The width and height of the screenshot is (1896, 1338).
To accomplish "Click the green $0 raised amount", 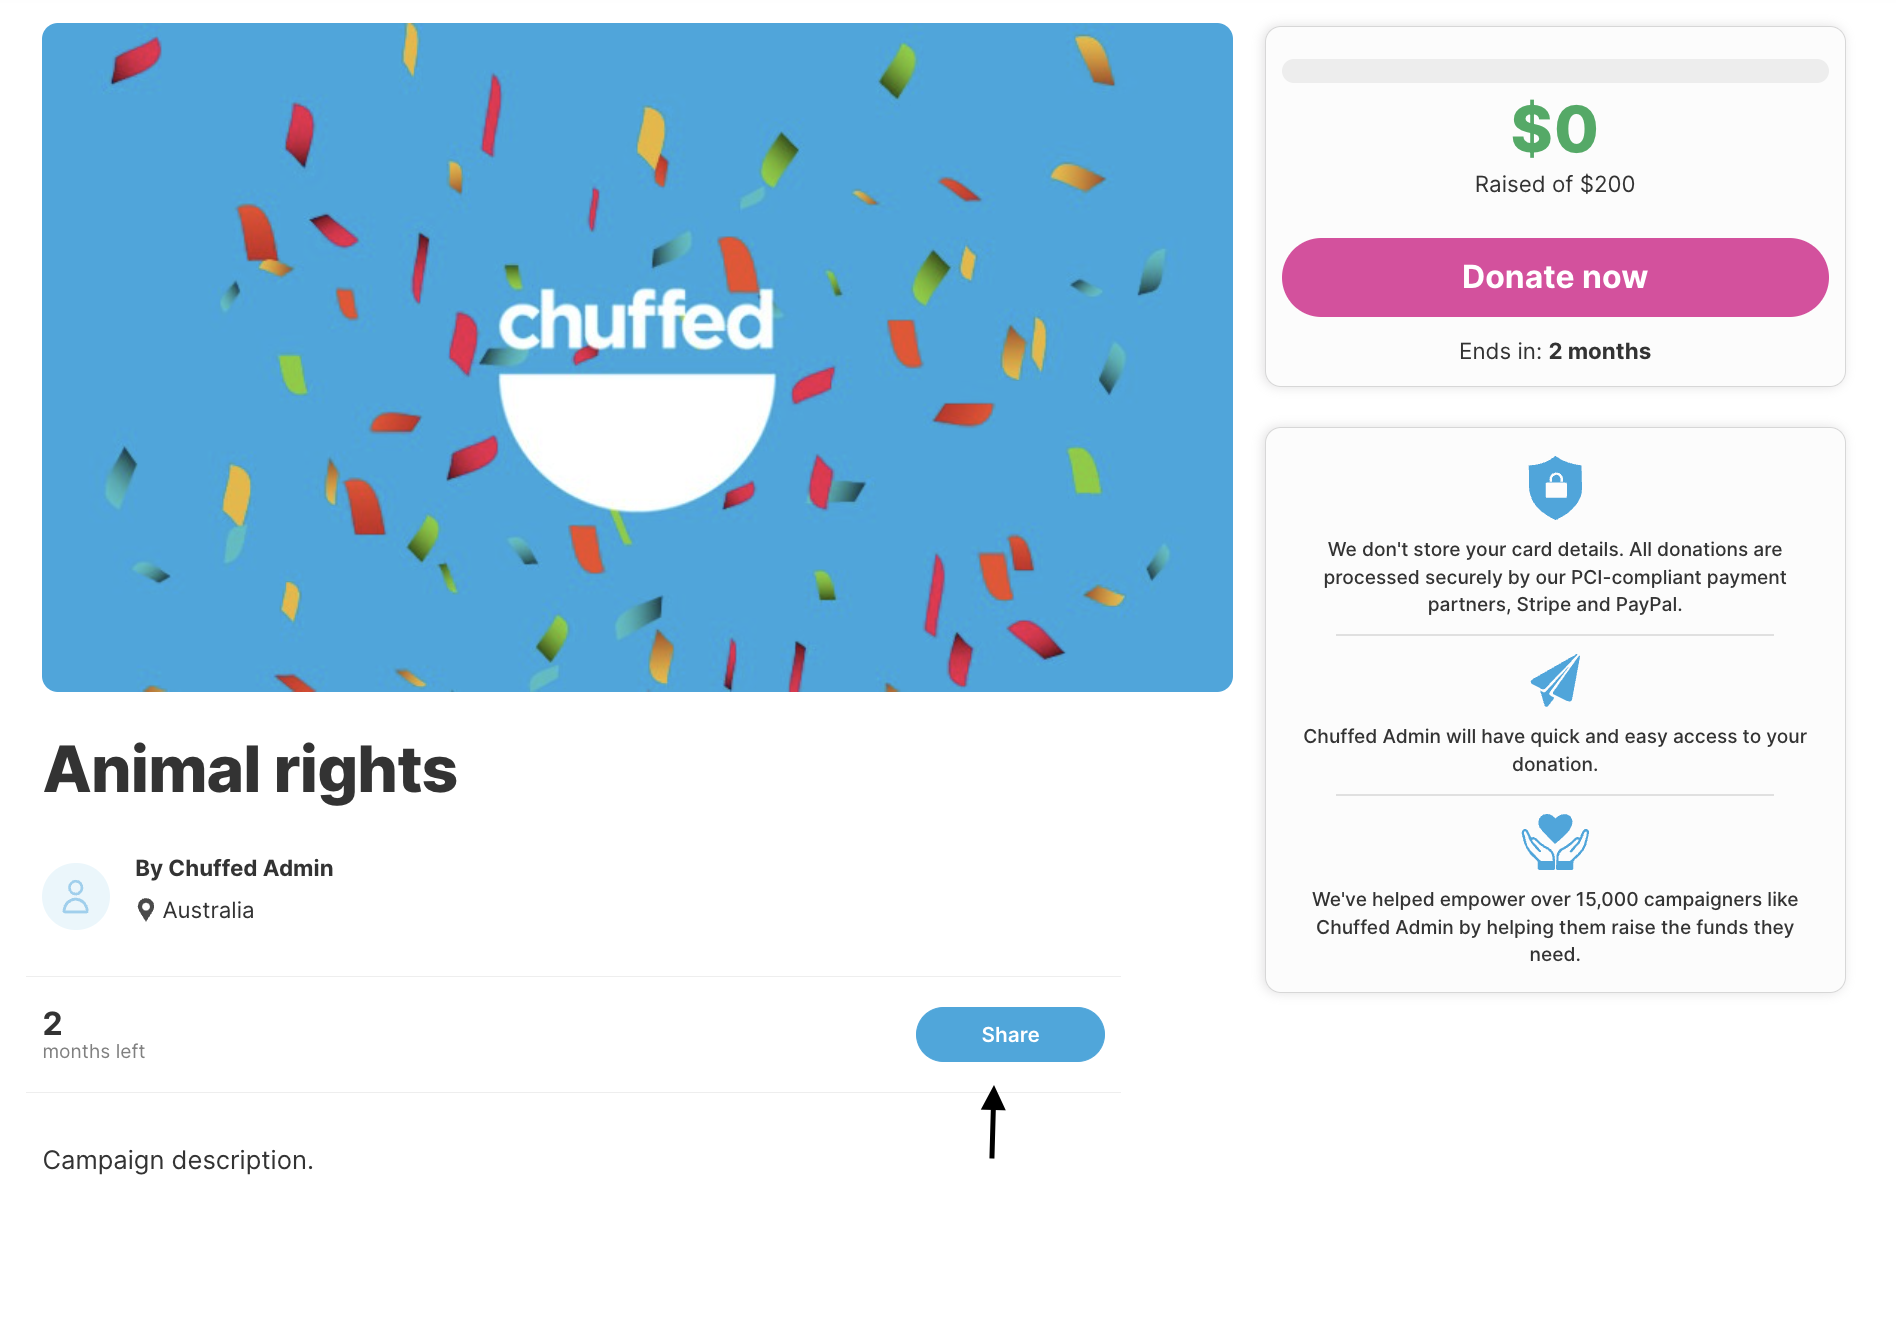I will click(1555, 129).
